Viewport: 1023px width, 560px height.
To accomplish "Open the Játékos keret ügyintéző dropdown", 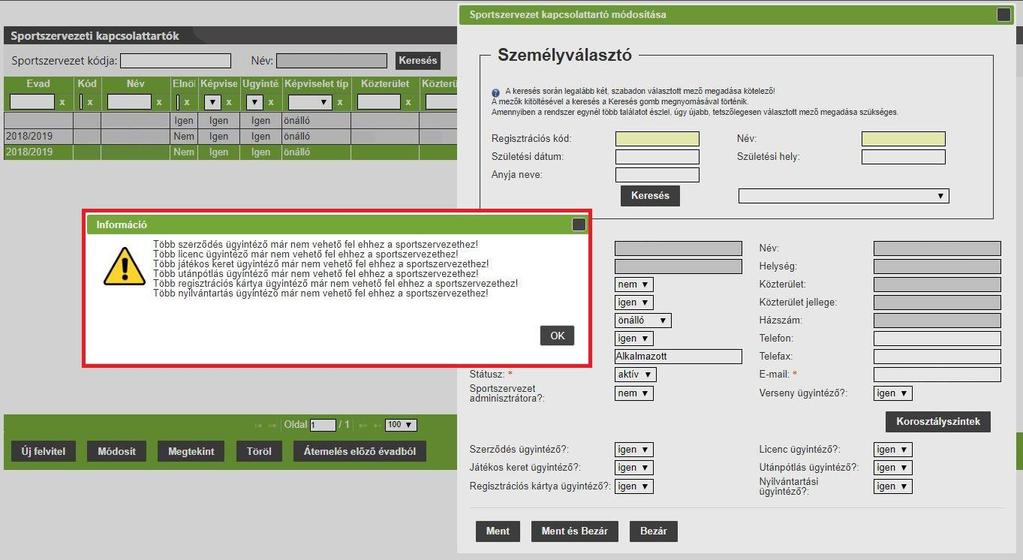I will (634, 468).
